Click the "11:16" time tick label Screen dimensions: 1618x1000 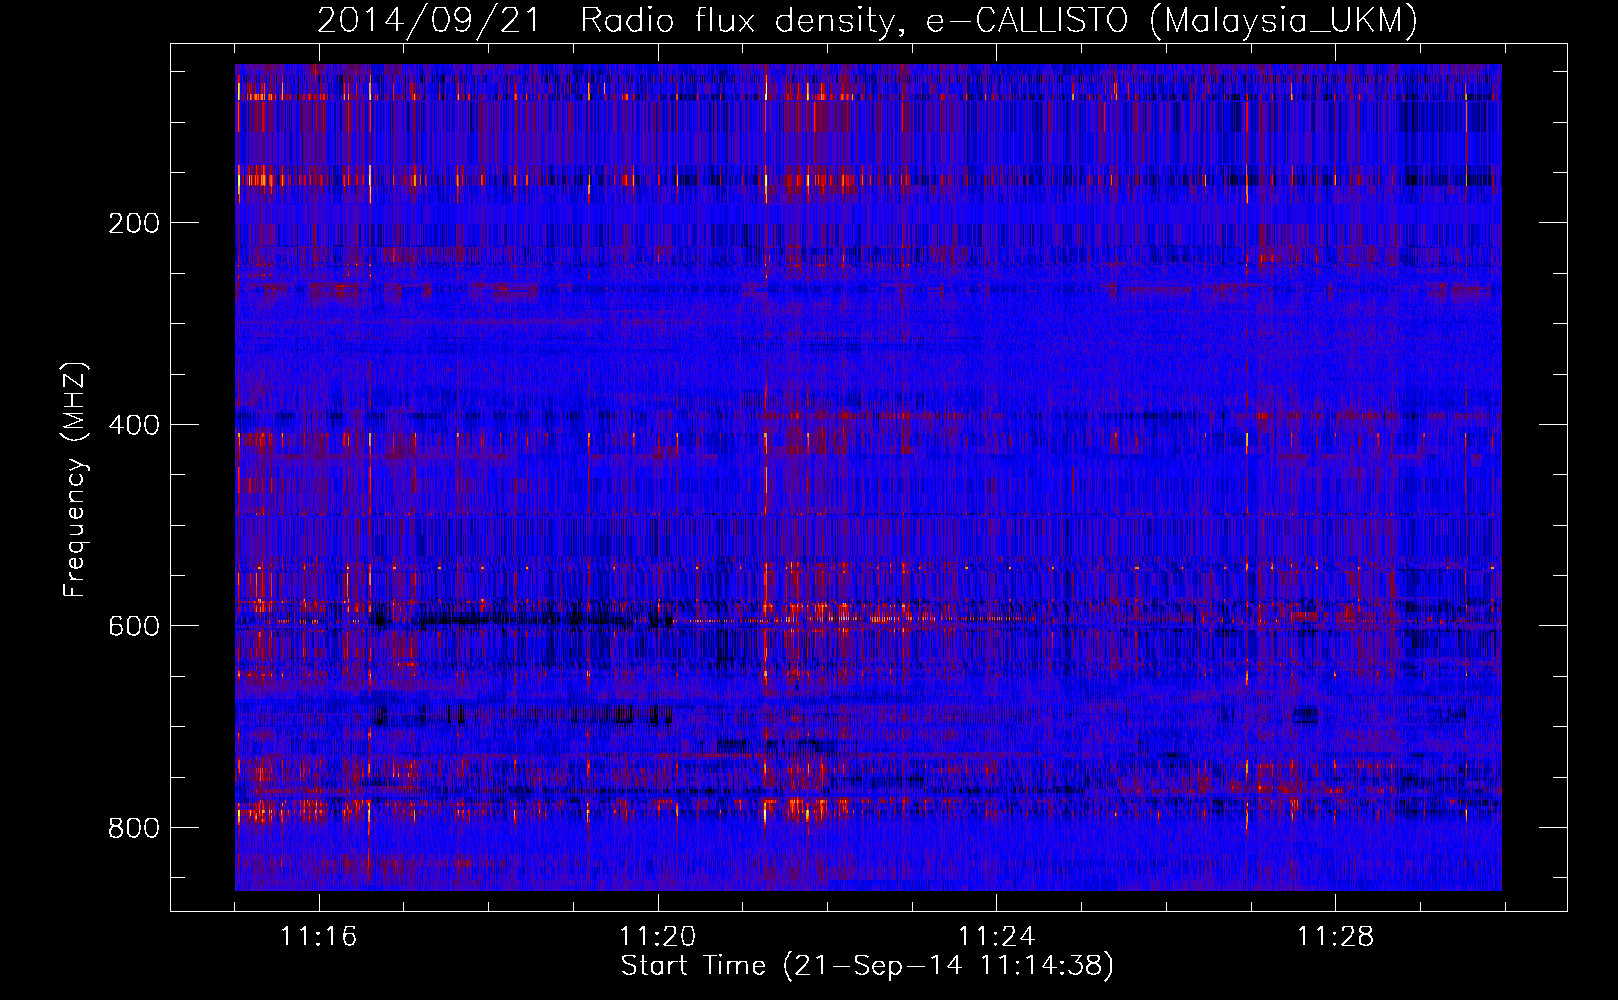tap(318, 937)
